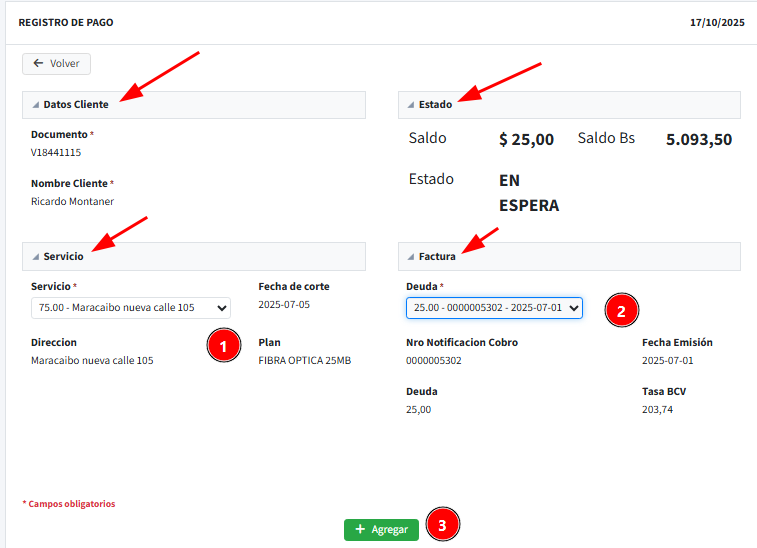Toggle the Servicio section disclosure triangle

(36, 257)
